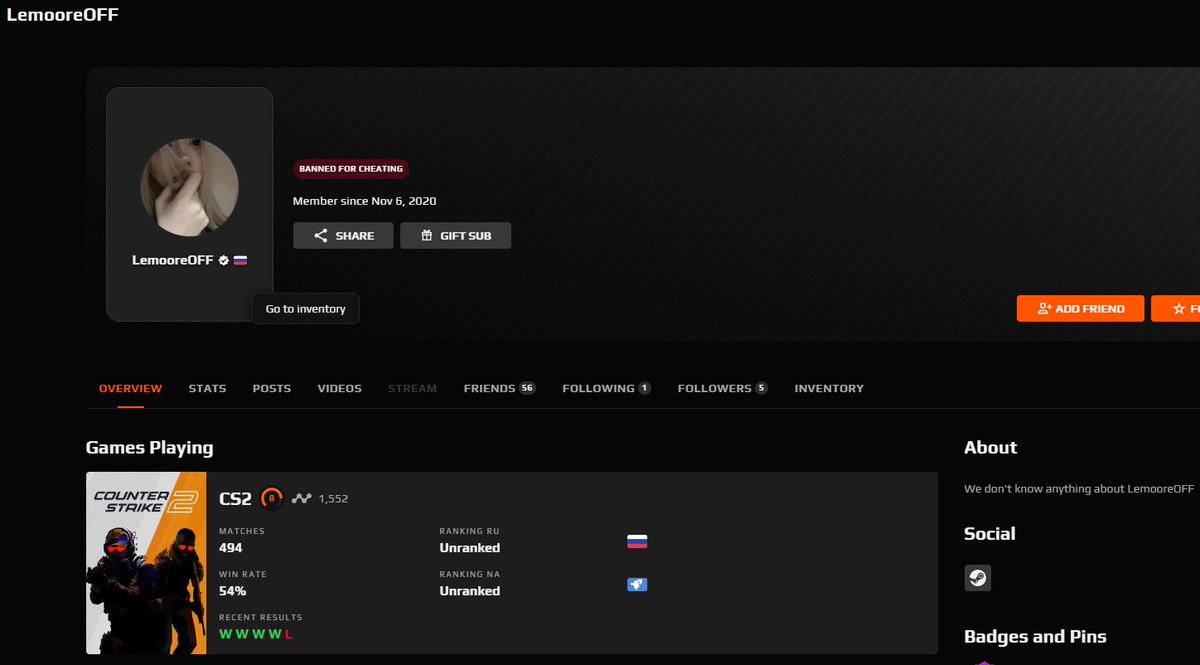Open the profile avatar picture
1200x665 pixels.
point(190,187)
